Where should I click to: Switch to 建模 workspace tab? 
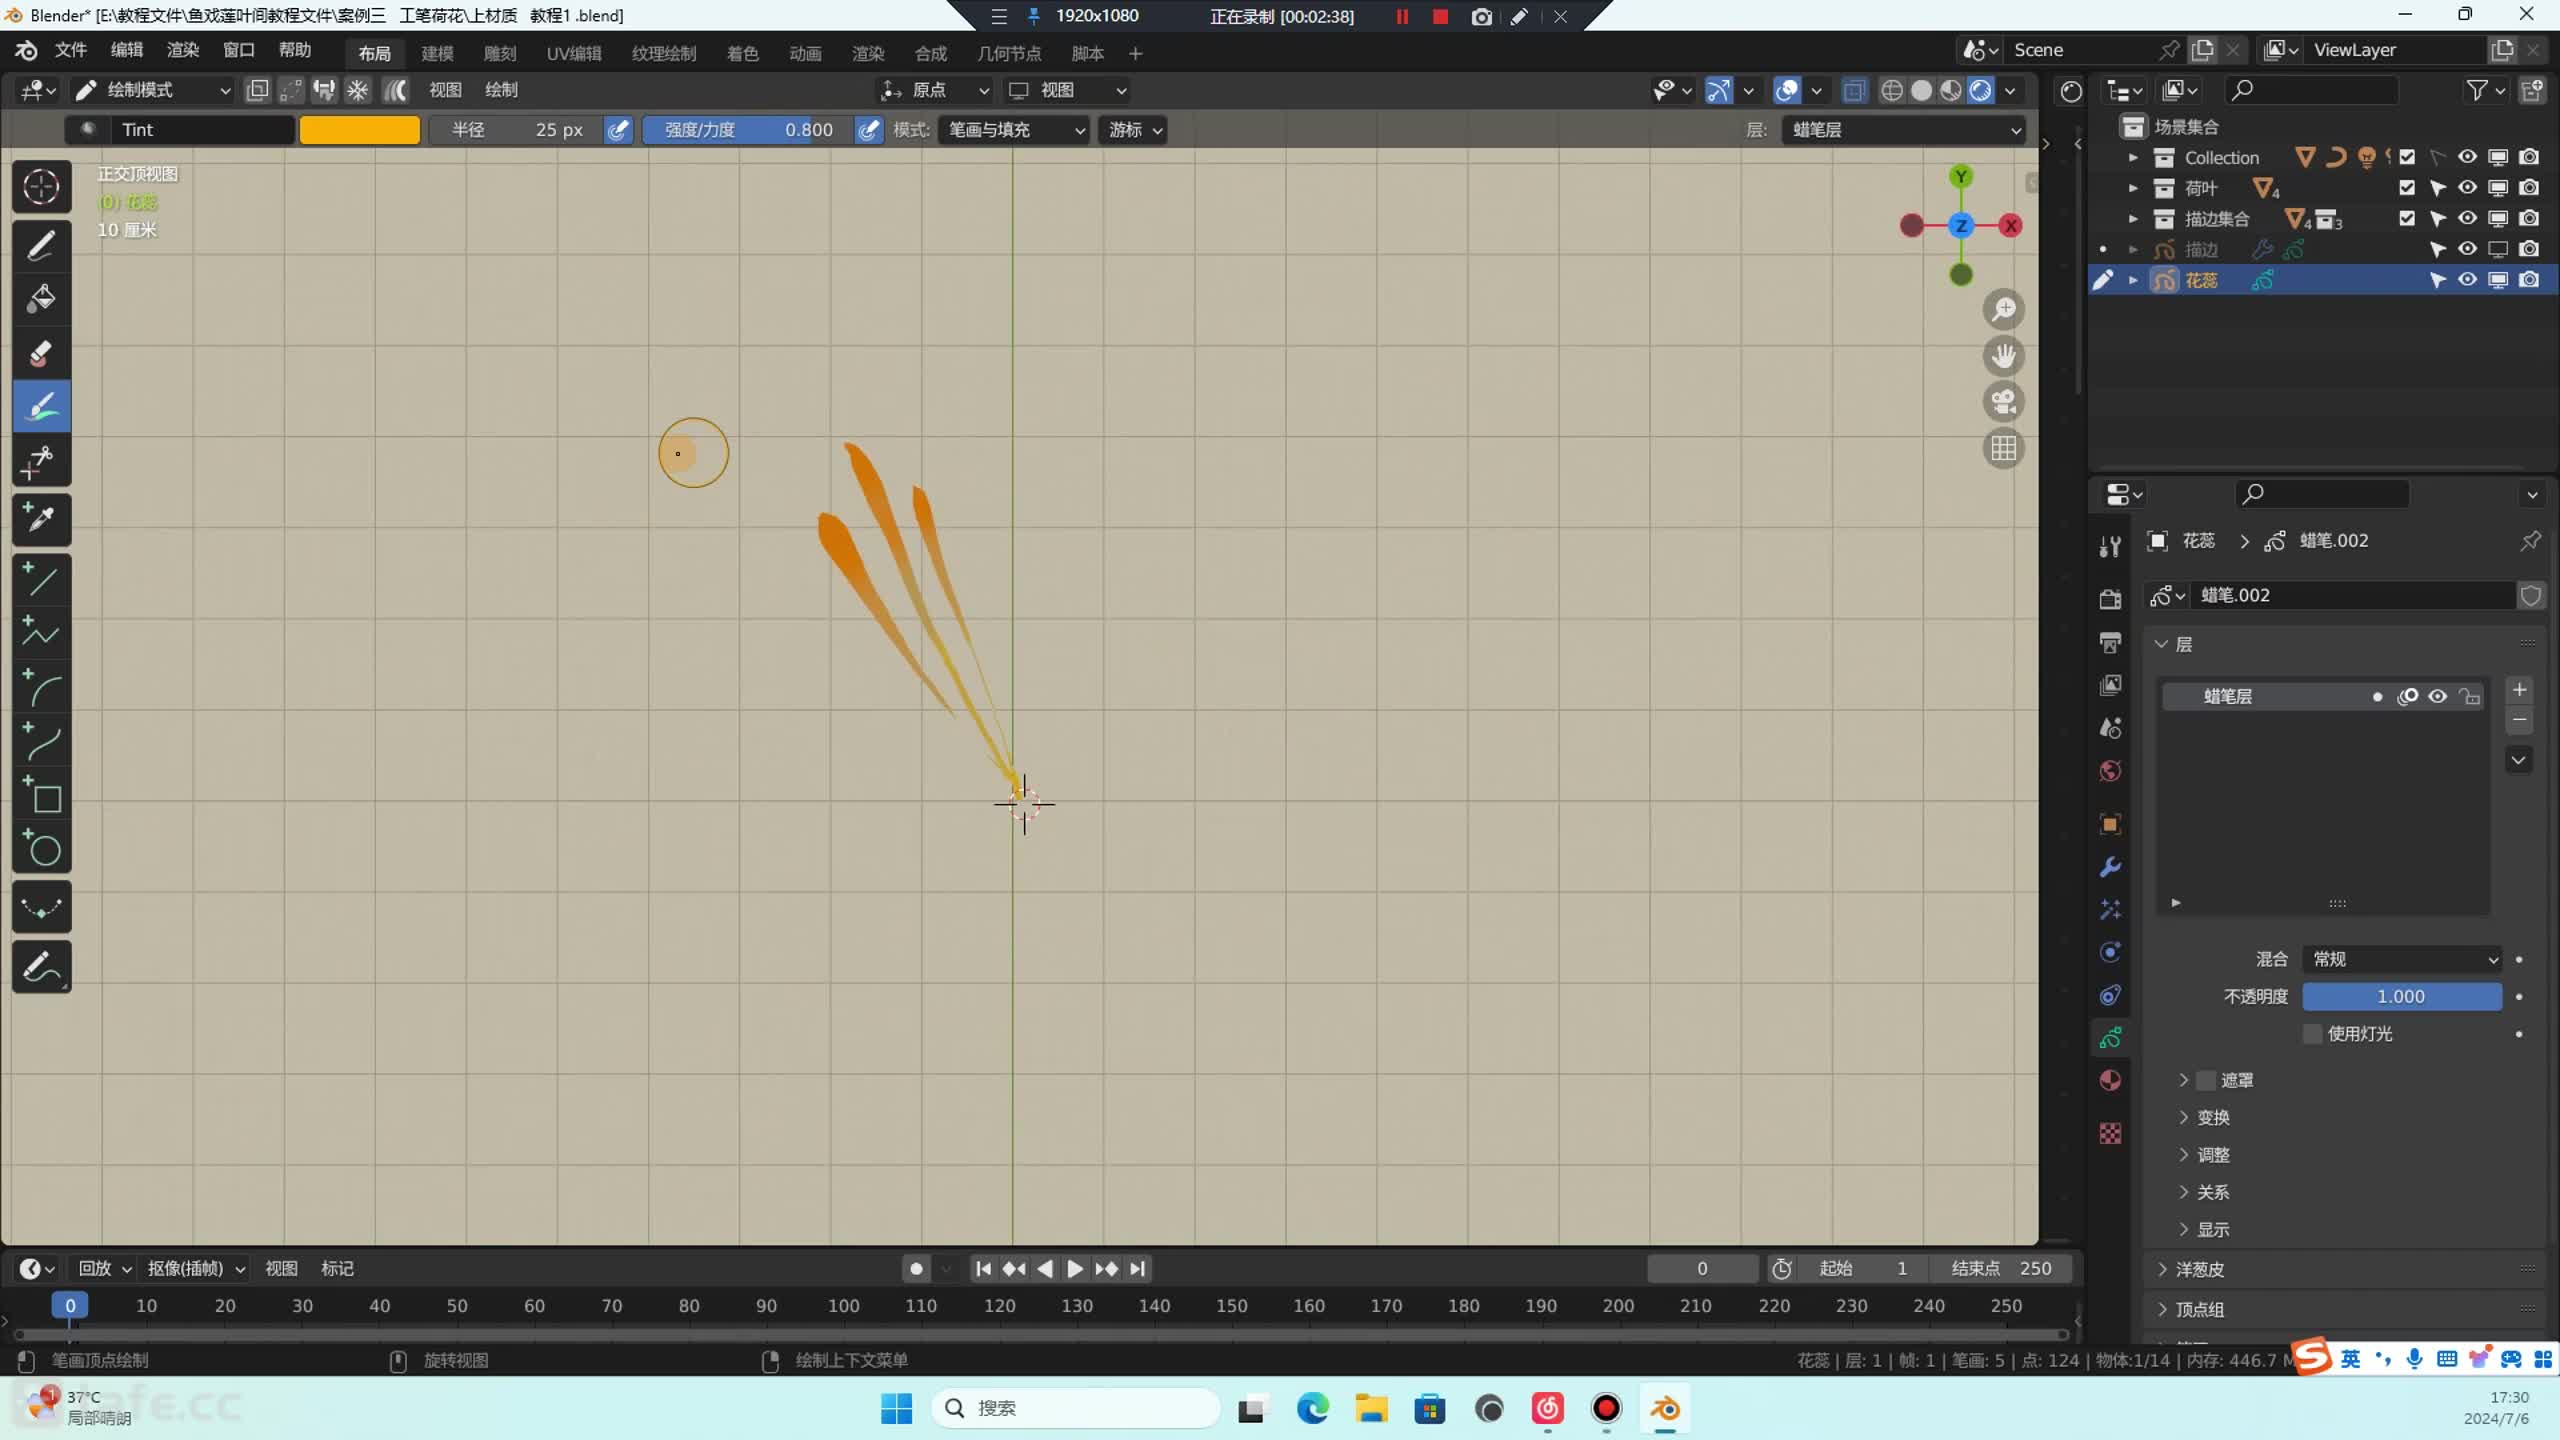[437, 54]
